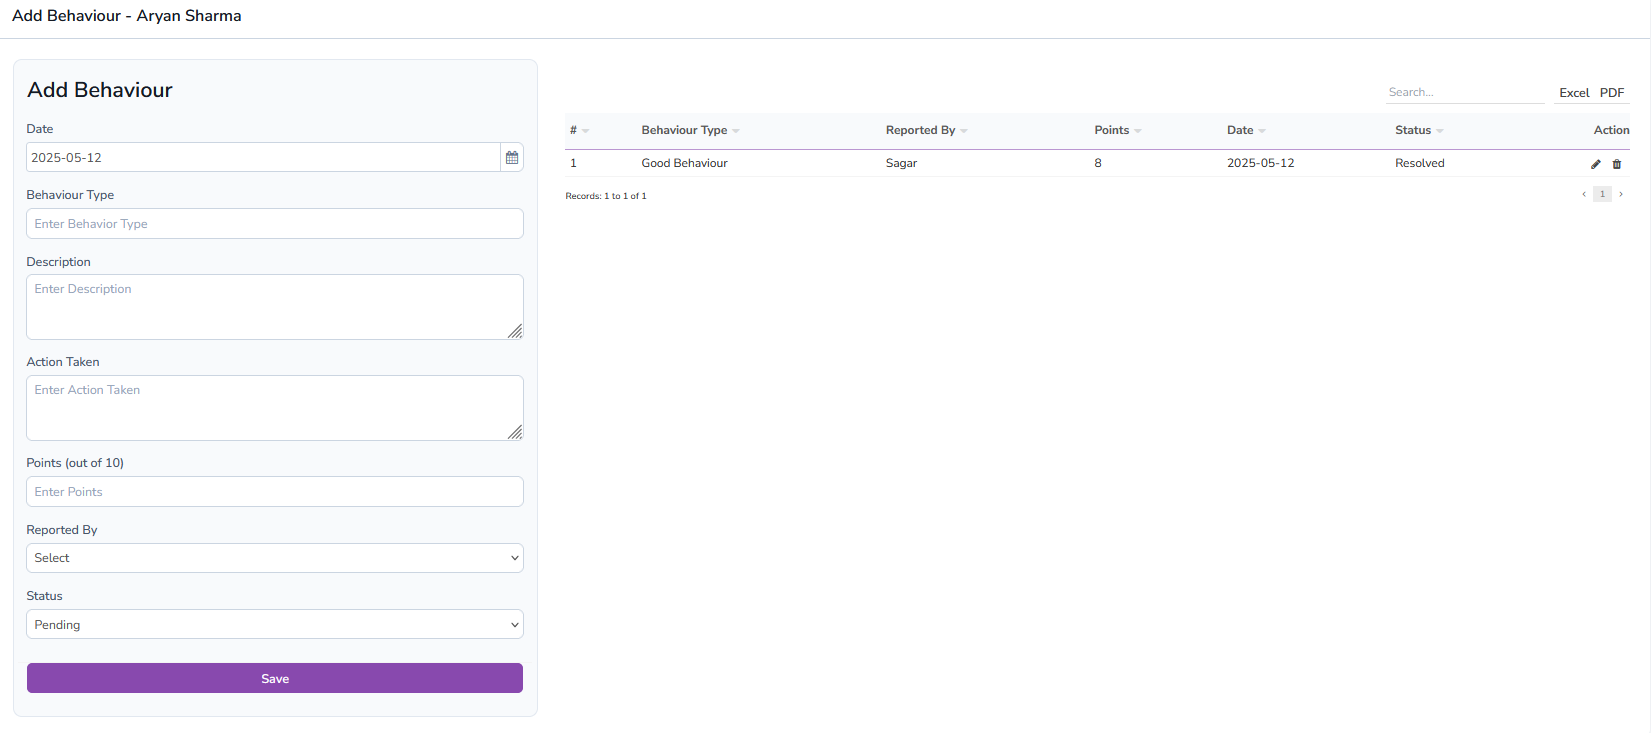Screen dimensions: 1651x733
Task: Click into the Action Taken text area
Action: [275, 408]
